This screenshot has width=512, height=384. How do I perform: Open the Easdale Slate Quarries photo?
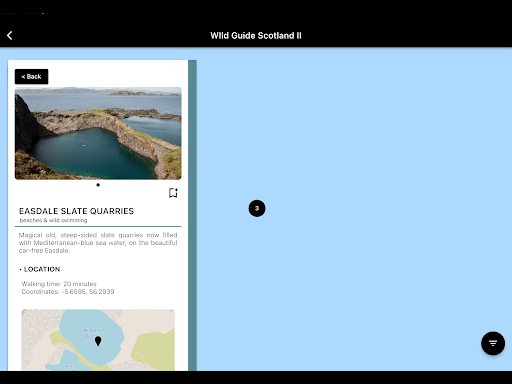[x=98, y=133]
